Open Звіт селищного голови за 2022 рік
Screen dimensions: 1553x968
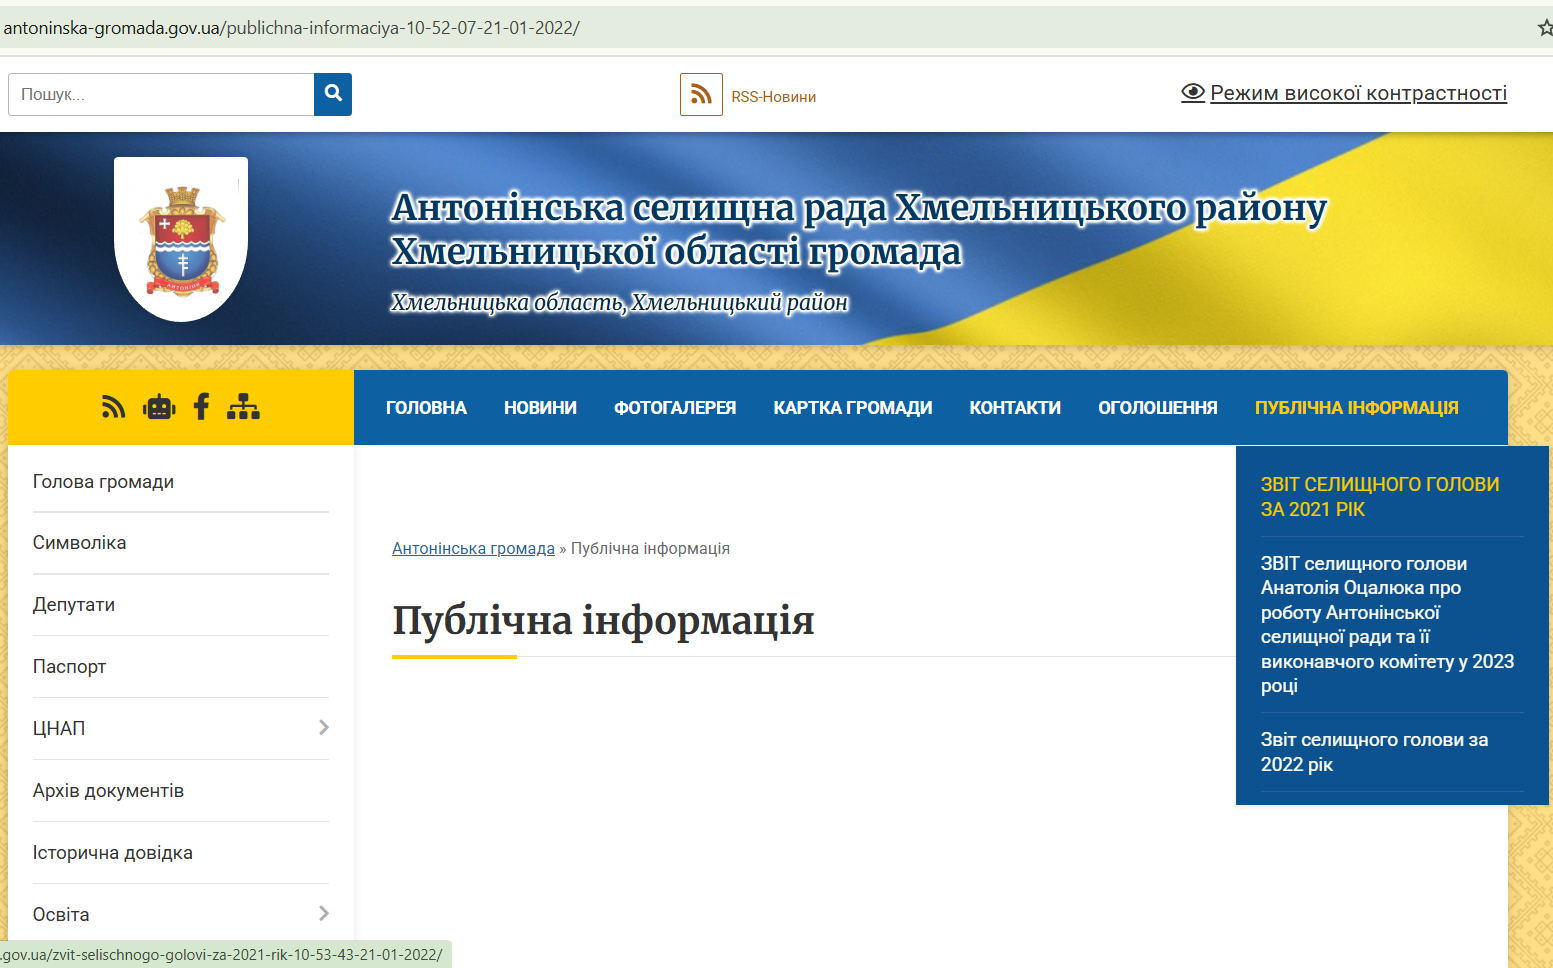point(1374,752)
